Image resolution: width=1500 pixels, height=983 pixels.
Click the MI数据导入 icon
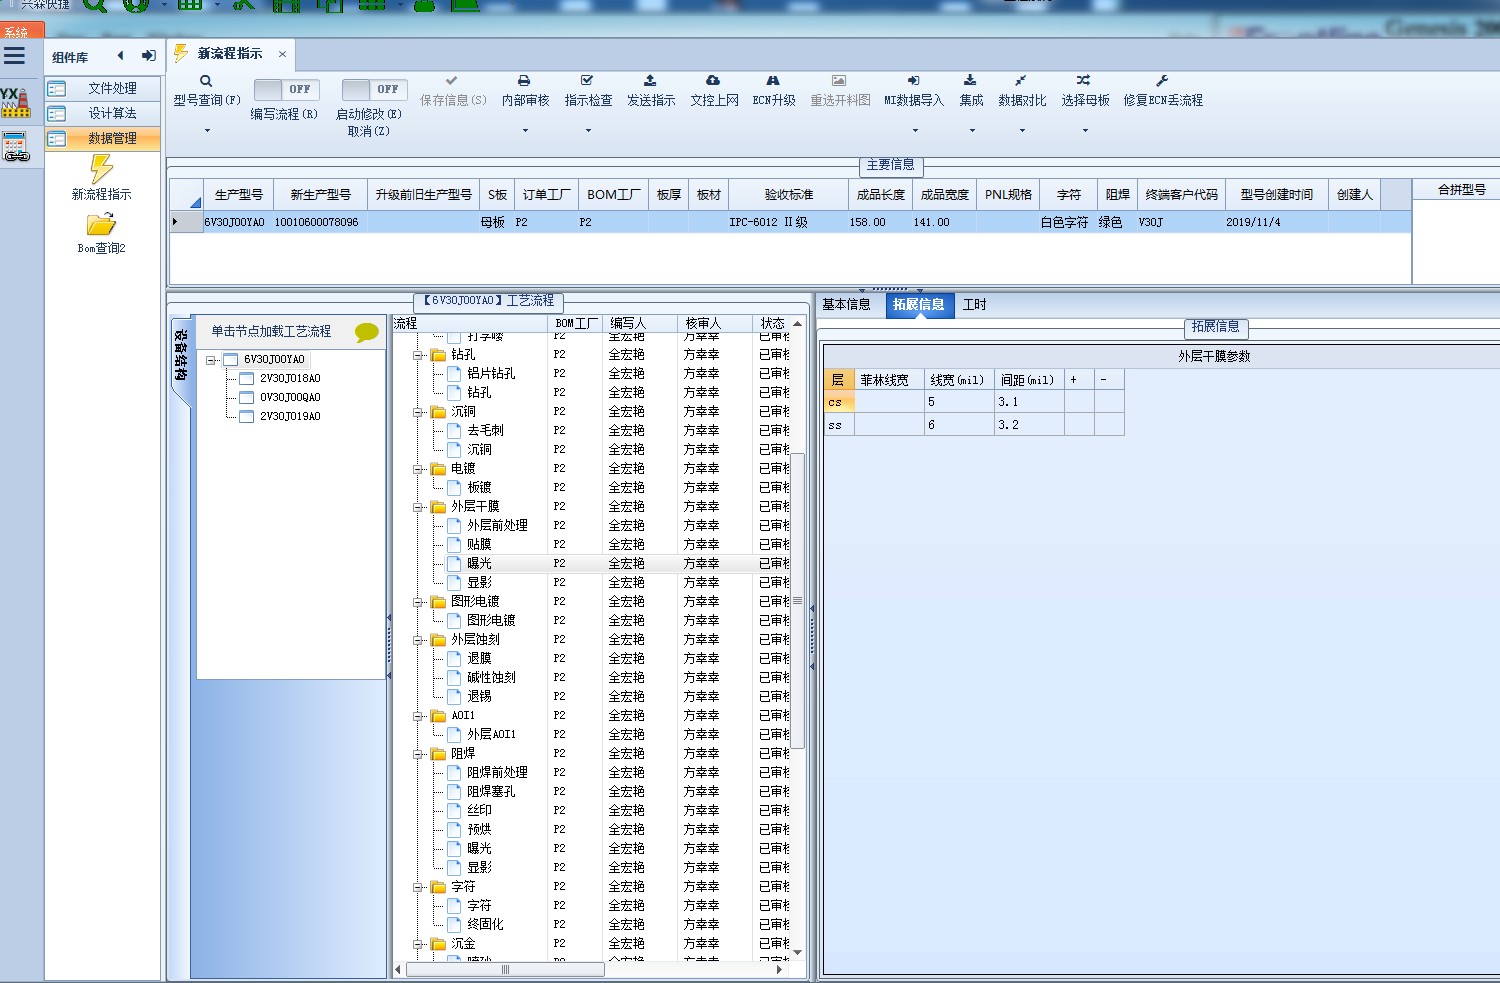tap(913, 80)
